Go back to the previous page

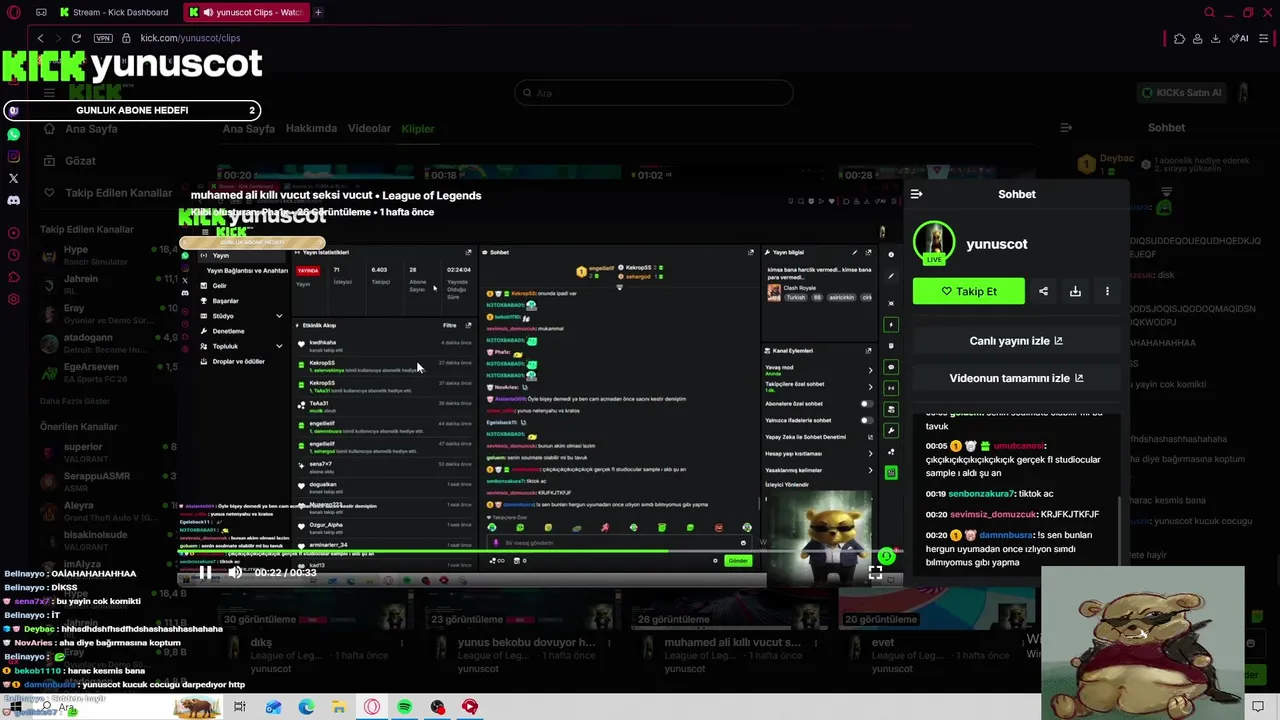click(40, 38)
